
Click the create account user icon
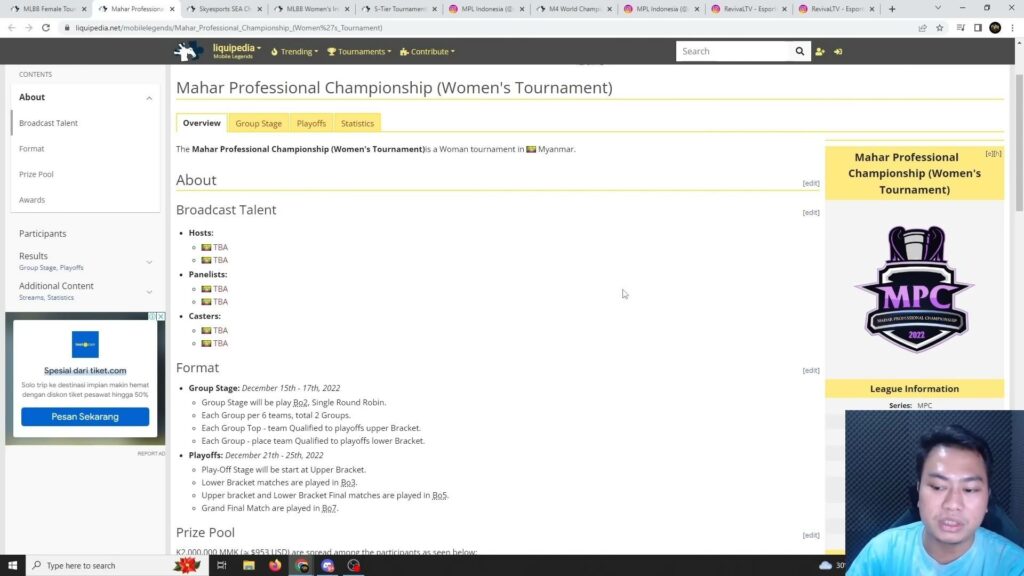coord(820,51)
